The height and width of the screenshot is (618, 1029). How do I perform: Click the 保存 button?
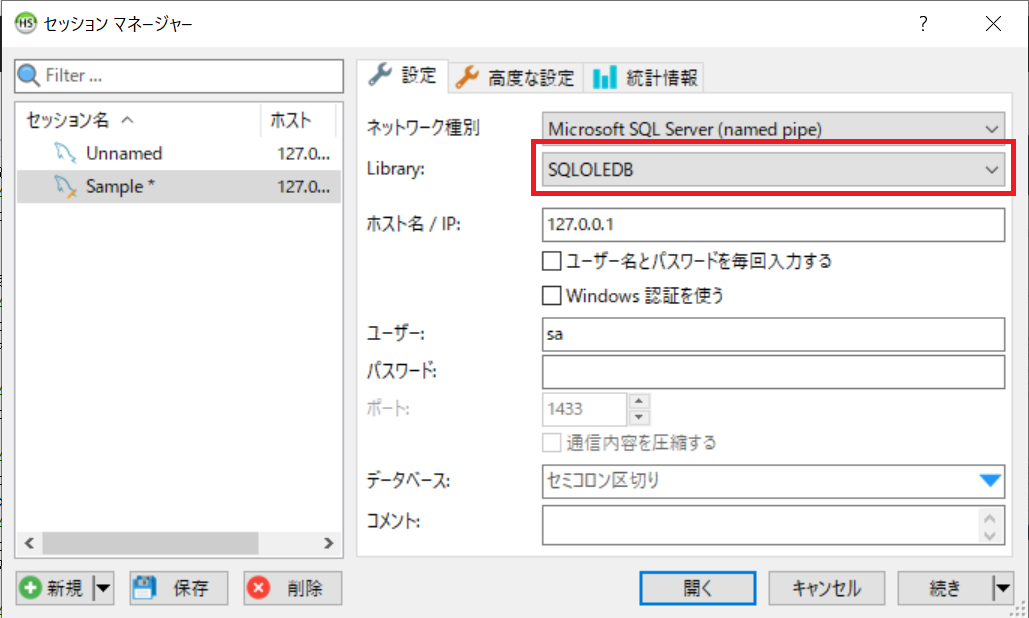178,588
